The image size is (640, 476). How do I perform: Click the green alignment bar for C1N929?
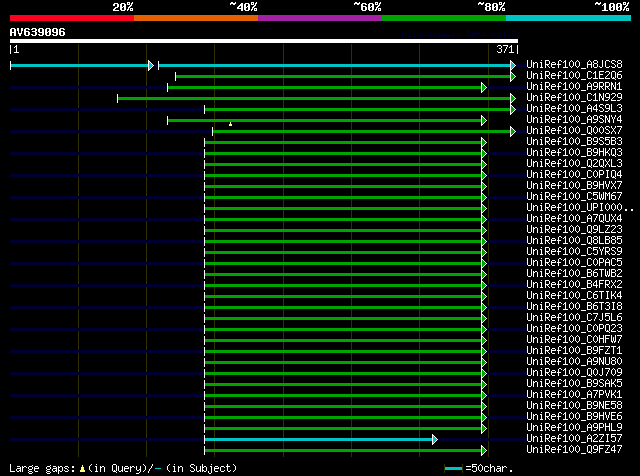[x=314, y=98]
